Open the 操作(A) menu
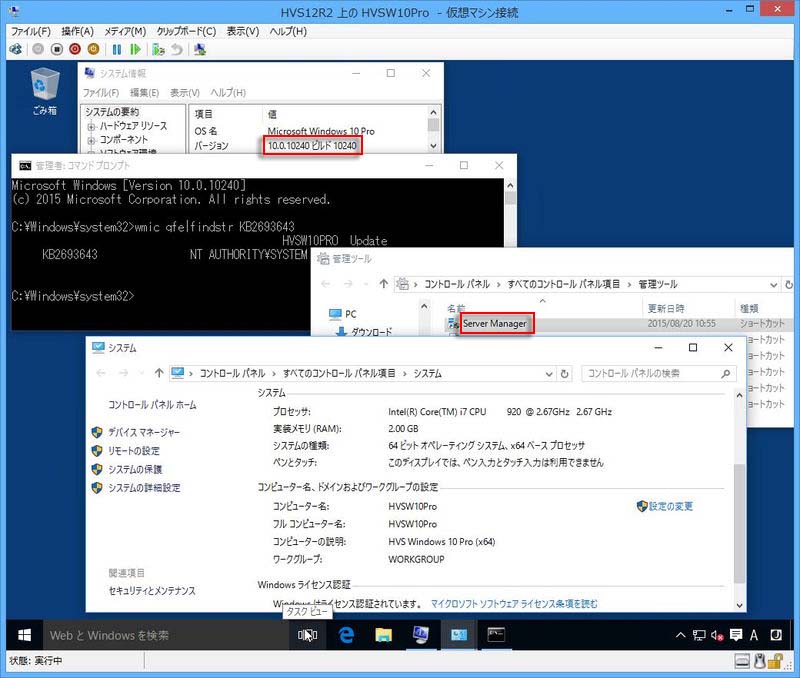 point(78,32)
